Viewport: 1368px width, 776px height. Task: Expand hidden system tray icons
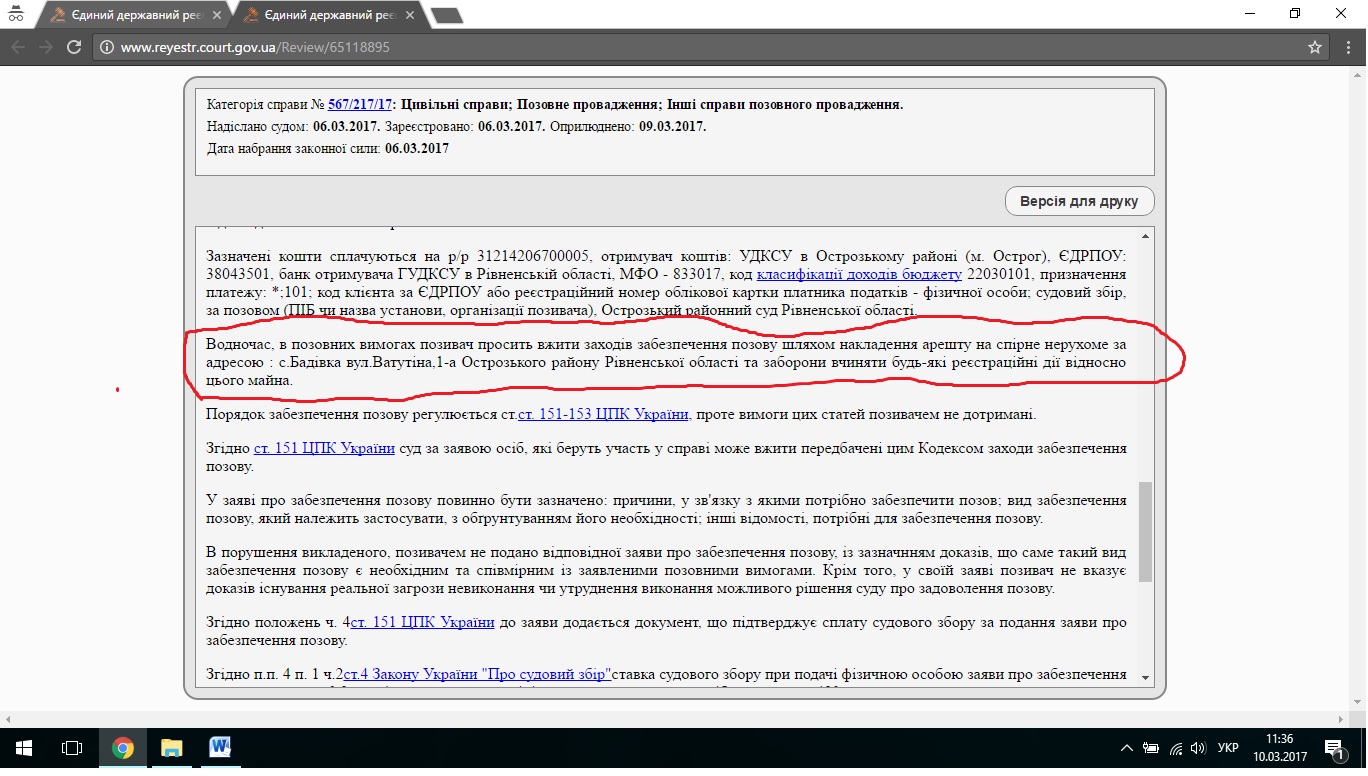point(1127,748)
